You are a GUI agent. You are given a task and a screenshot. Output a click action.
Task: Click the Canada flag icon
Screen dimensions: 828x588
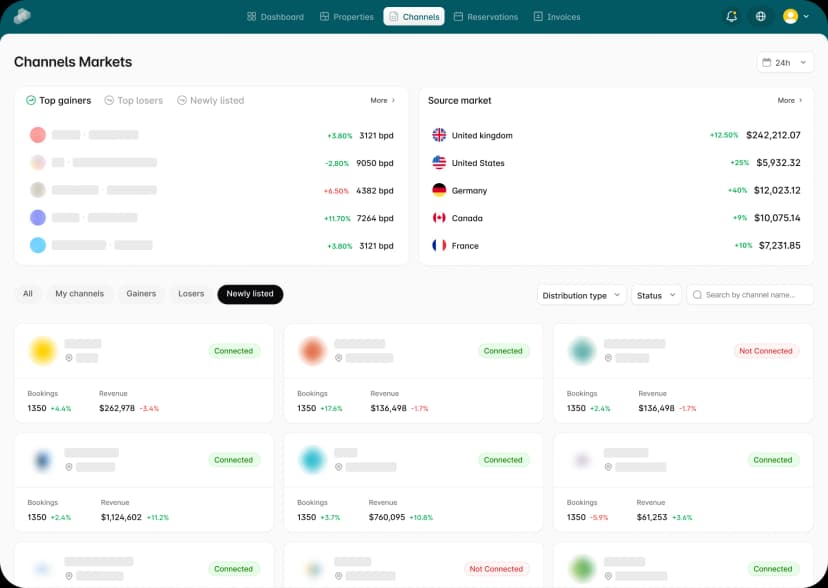(x=439, y=218)
